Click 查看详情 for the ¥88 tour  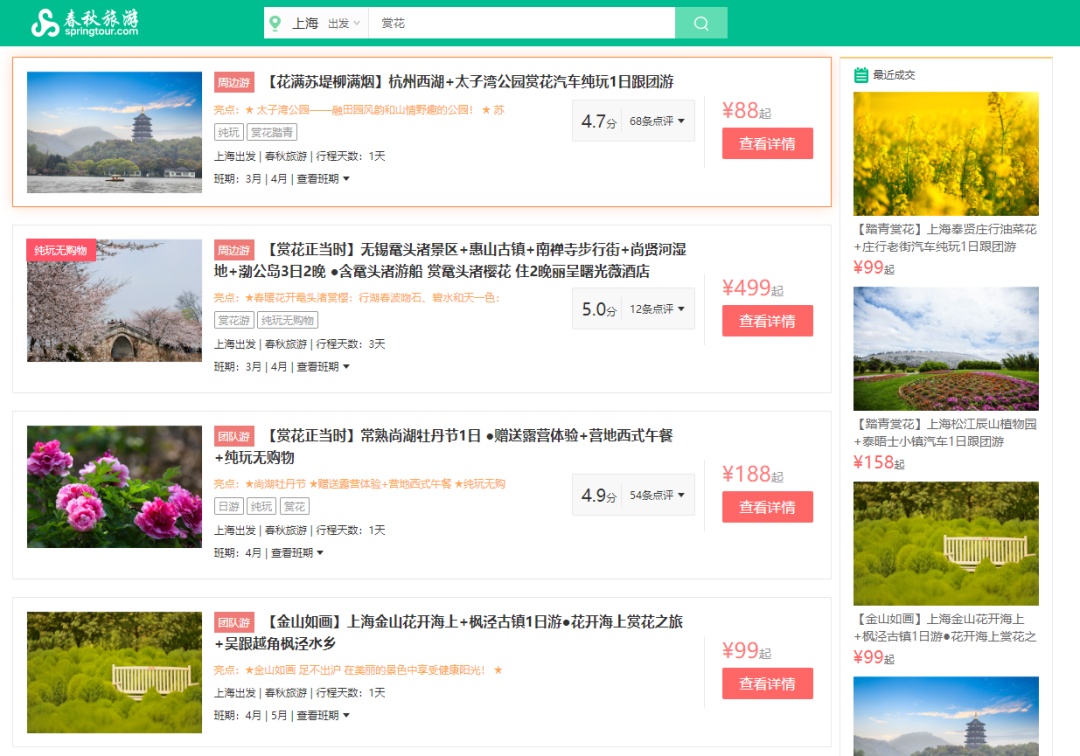click(x=767, y=143)
